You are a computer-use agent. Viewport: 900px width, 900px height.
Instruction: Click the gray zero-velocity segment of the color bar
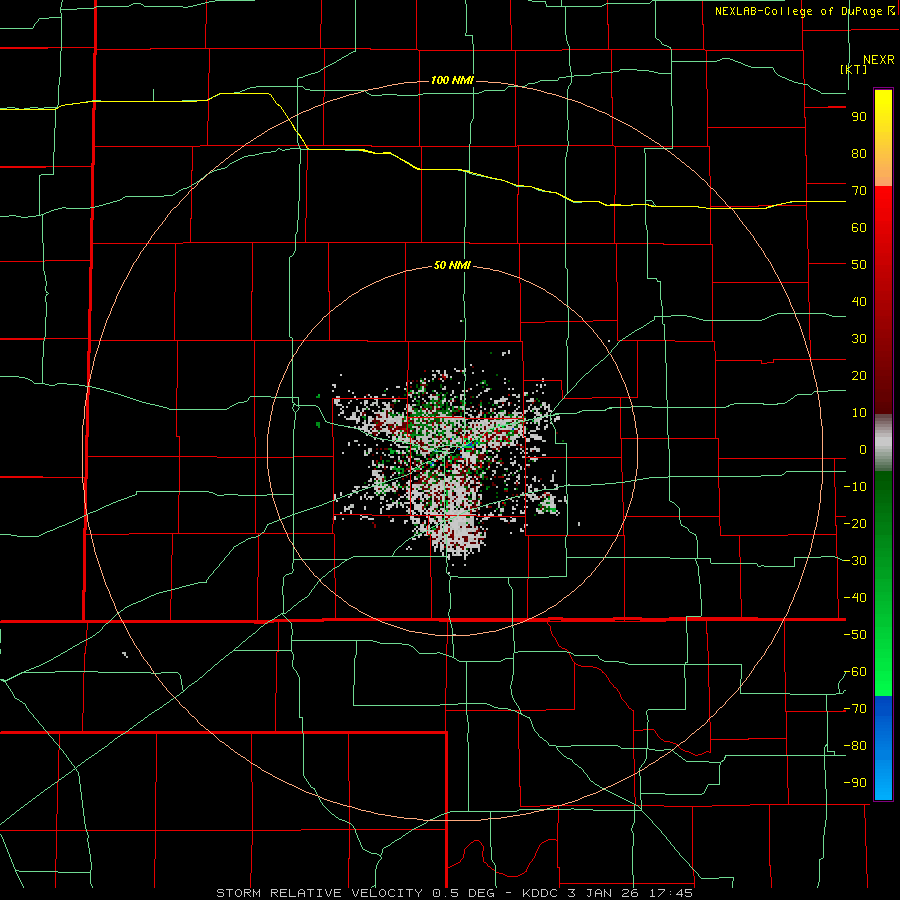coord(883,443)
